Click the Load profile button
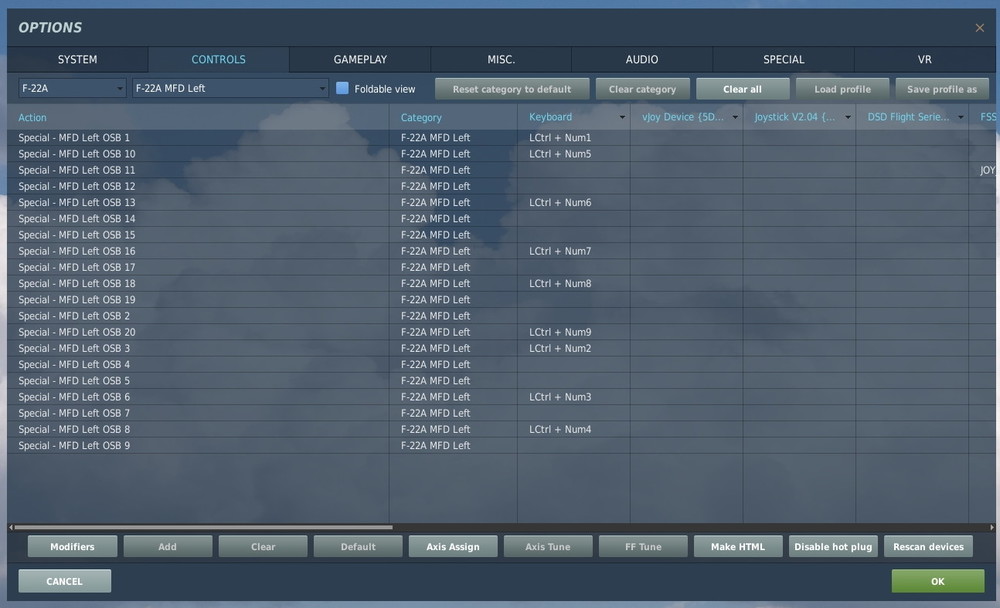Screen dimensions: 1000x608 point(842,89)
